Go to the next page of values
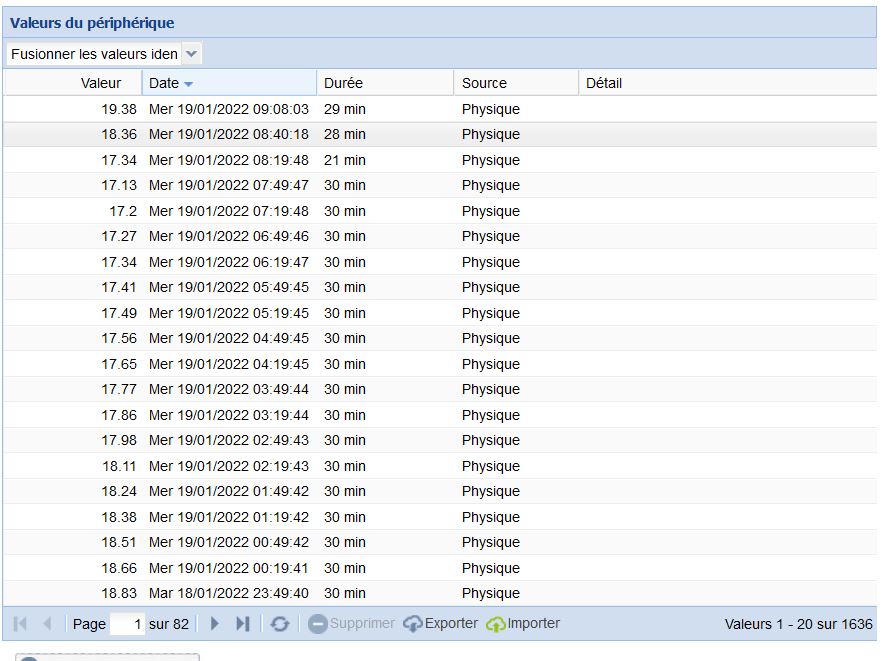 pyautogui.click(x=214, y=624)
